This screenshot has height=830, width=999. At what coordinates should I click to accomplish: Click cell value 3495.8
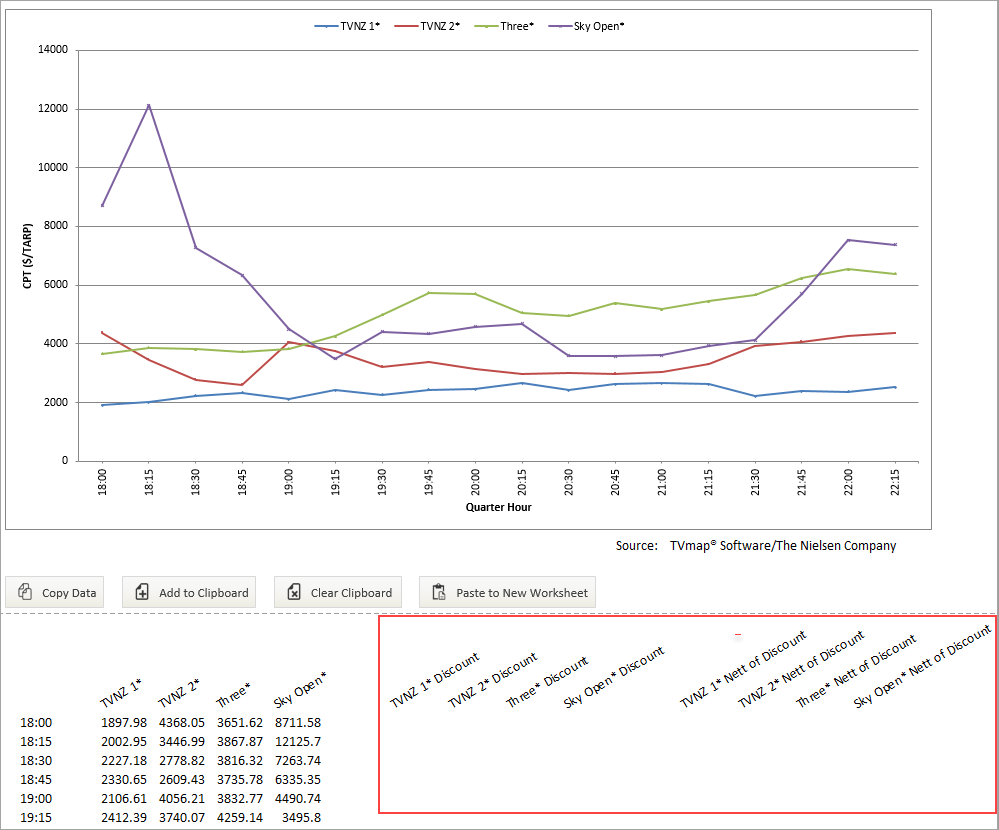tap(302, 818)
